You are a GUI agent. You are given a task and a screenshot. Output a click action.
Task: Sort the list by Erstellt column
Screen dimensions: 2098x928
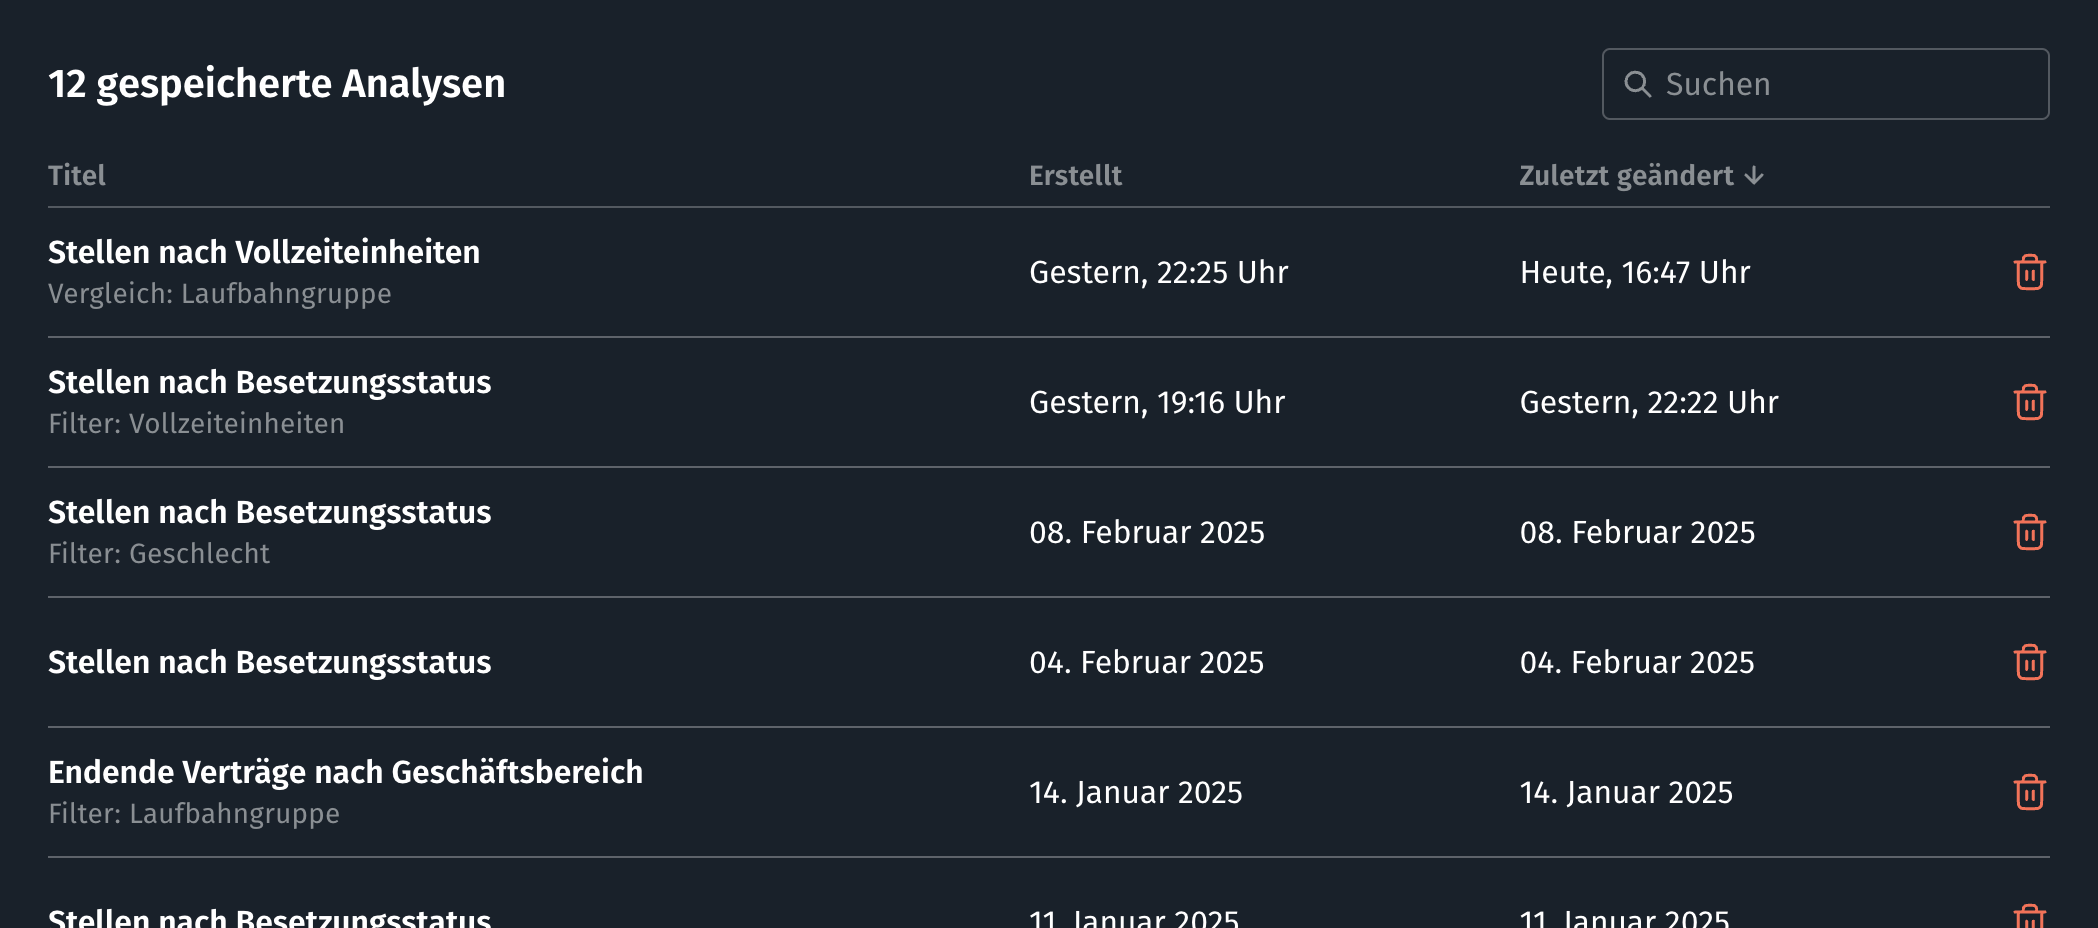(x=1075, y=176)
